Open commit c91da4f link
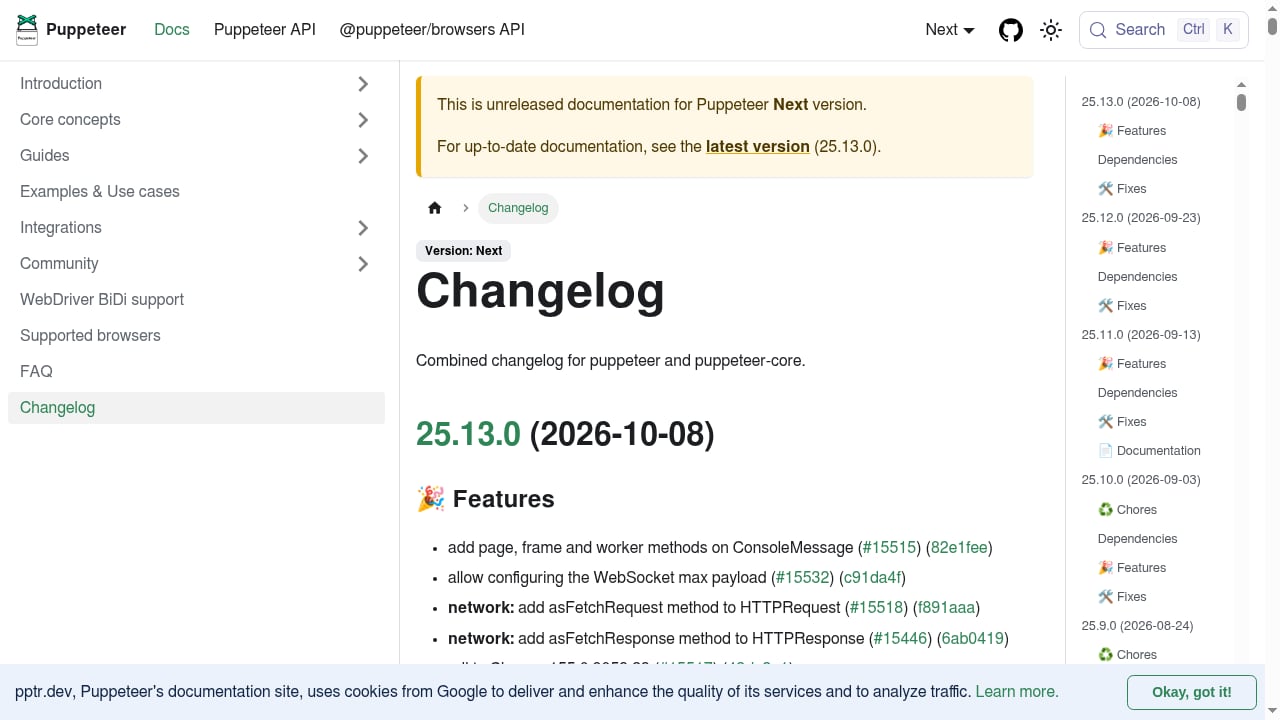 tap(872, 578)
